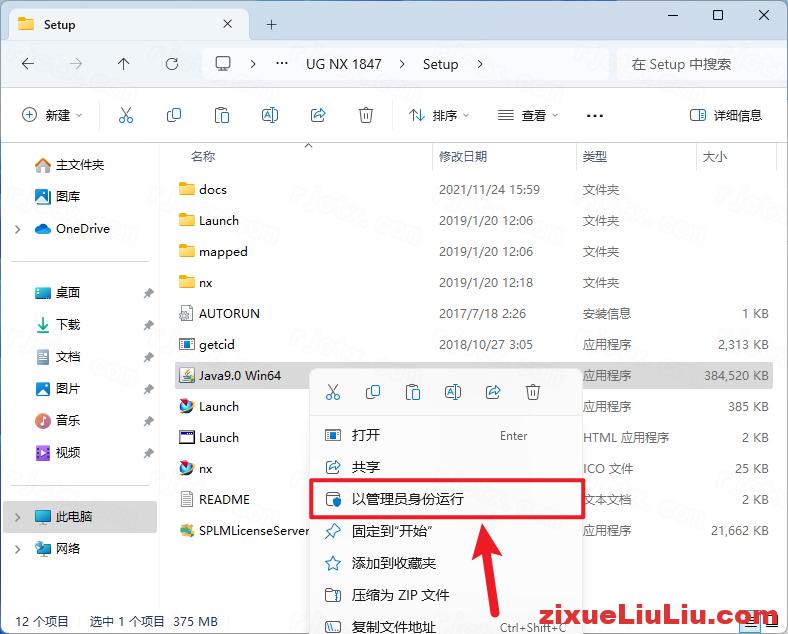Open 下载 in the sidebar
This screenshot has width=788, height=634.
[x=57, y=325]
